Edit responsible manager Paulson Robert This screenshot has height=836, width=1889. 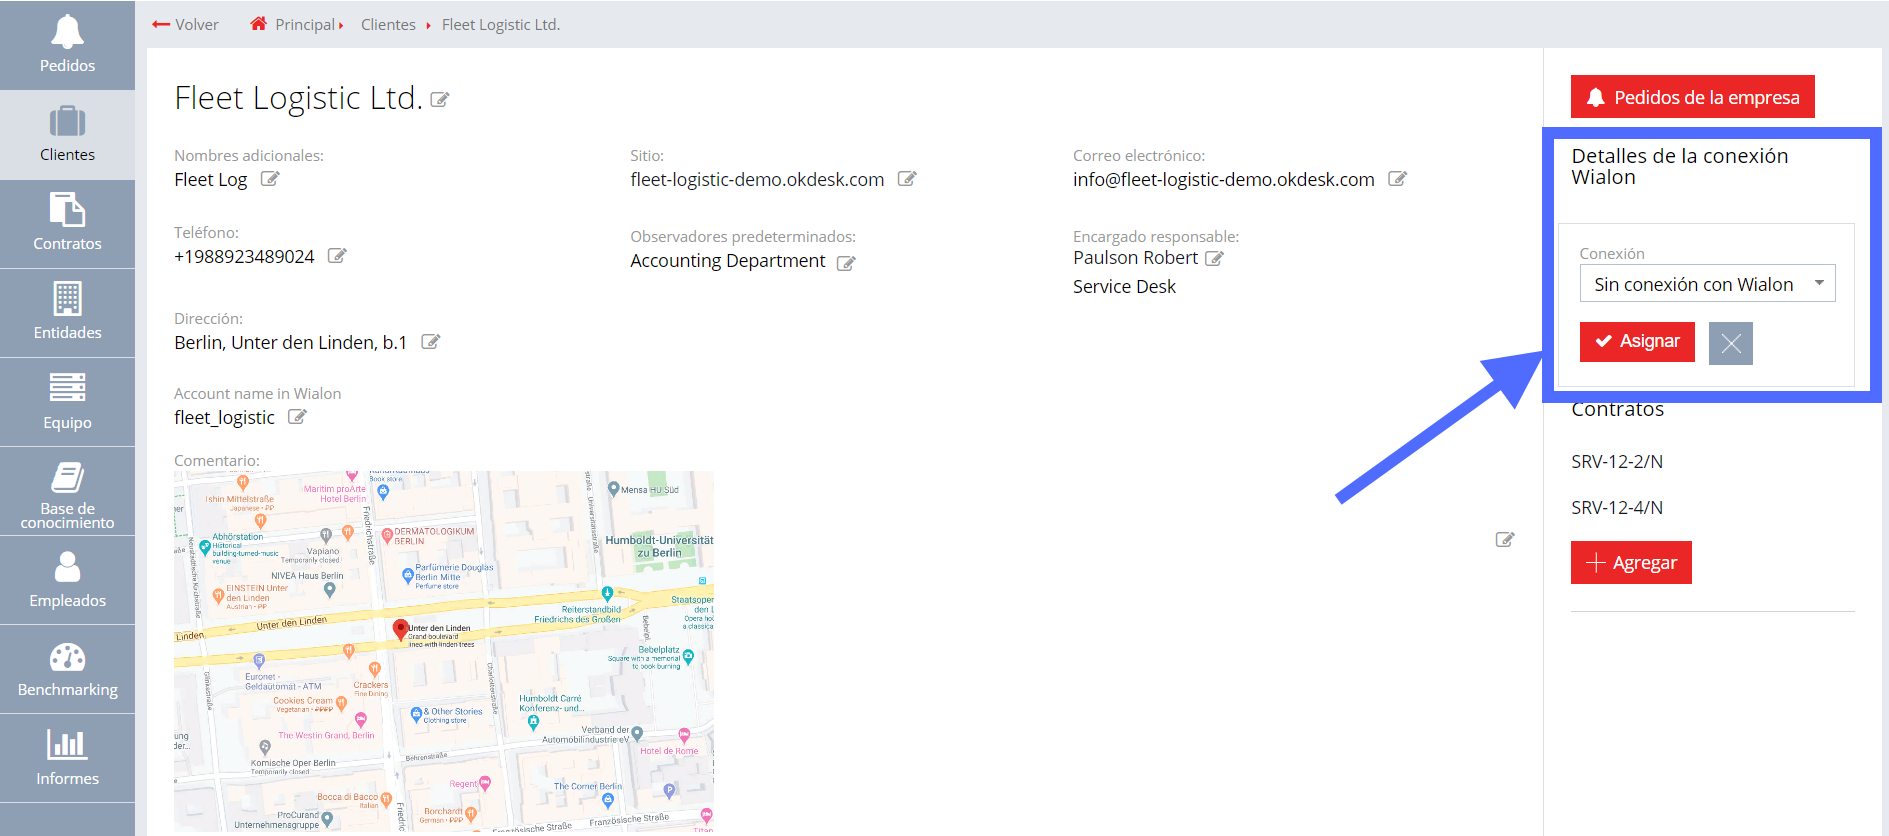[1214, 258]
